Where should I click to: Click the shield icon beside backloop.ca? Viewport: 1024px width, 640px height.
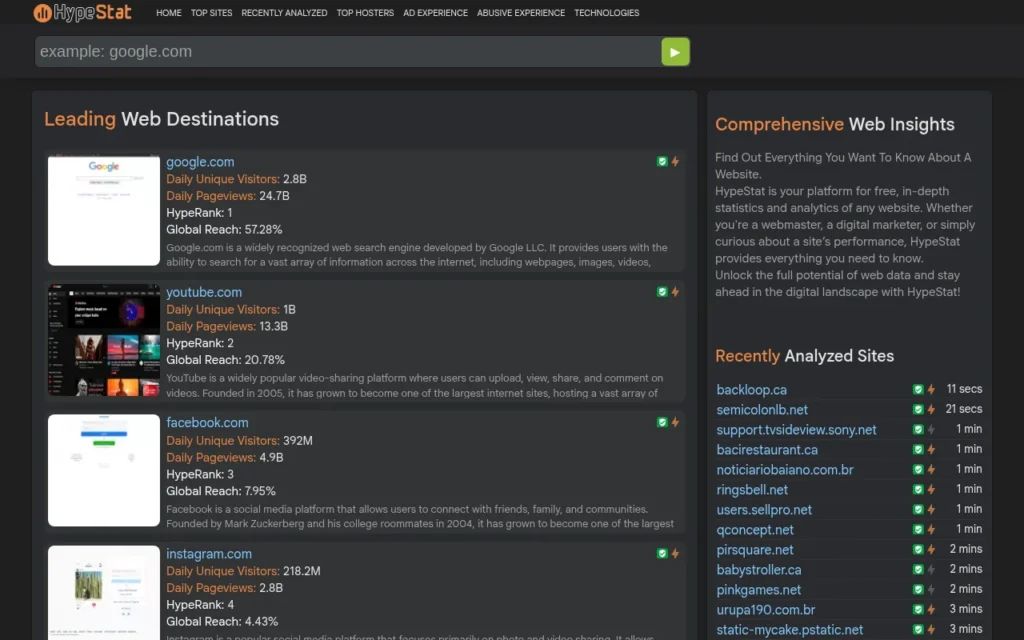[918, 389]
